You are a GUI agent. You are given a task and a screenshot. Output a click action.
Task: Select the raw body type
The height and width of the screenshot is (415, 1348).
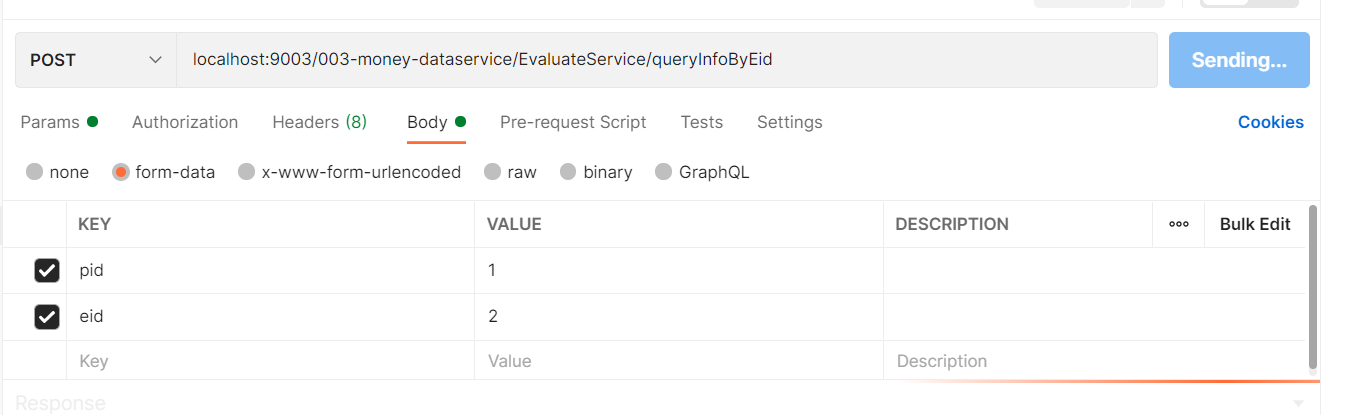tap(492, 172)
